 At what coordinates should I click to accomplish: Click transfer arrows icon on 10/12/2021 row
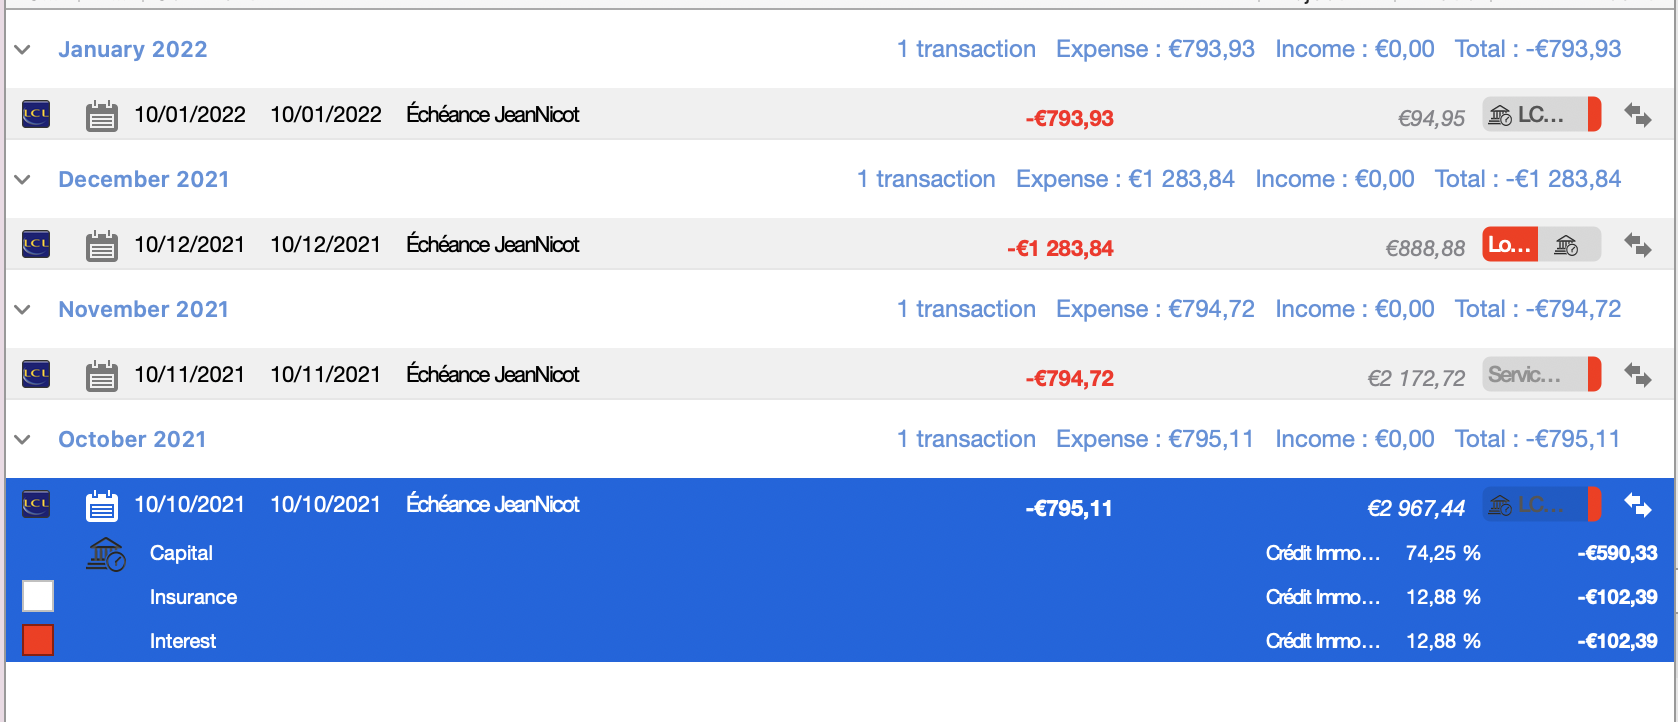[x=1638, y=245]
